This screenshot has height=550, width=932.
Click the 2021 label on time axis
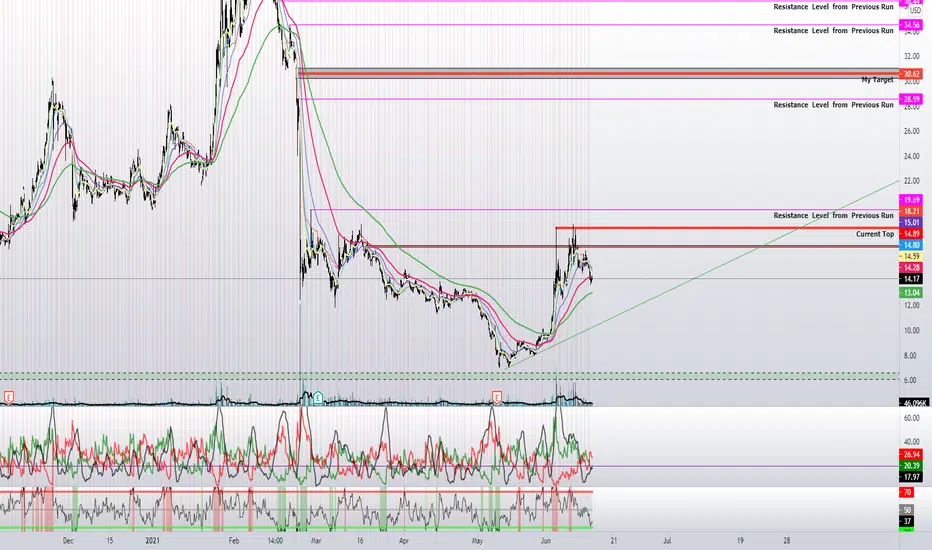(153, 540)
